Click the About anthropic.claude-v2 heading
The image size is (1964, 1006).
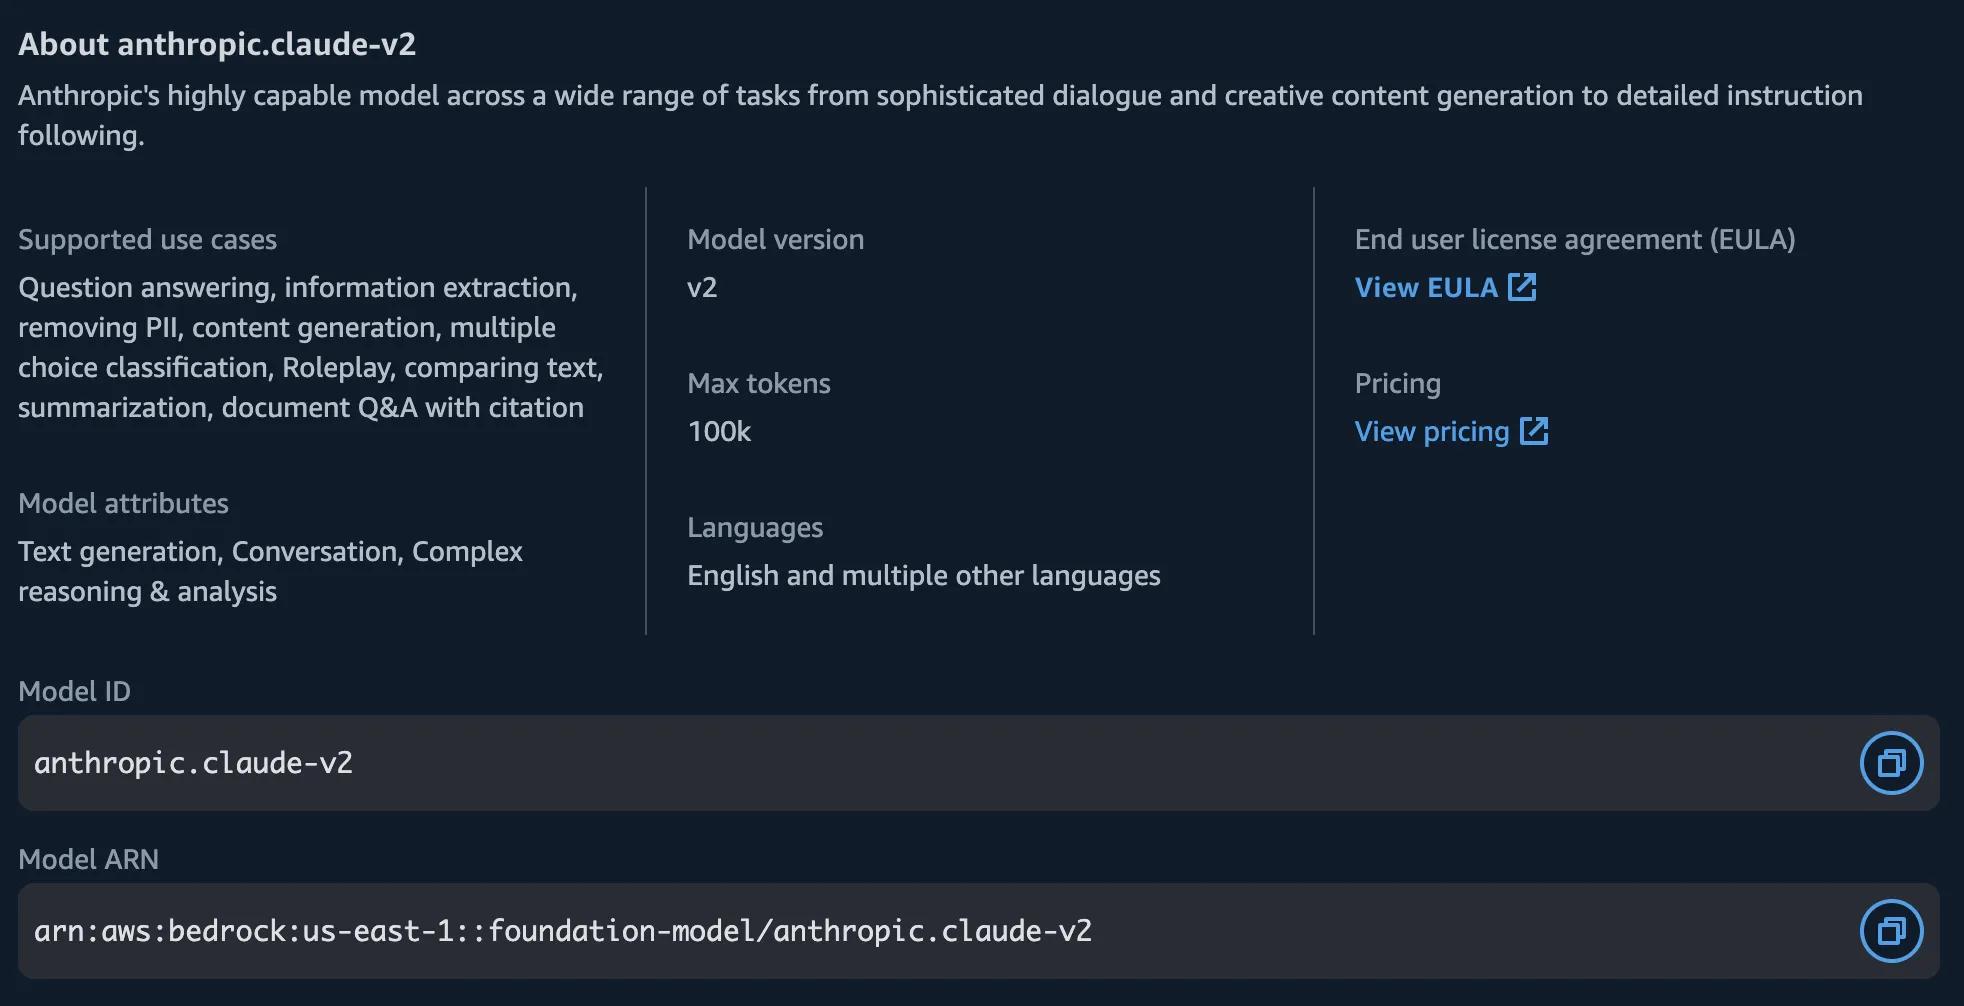[217, 44]
